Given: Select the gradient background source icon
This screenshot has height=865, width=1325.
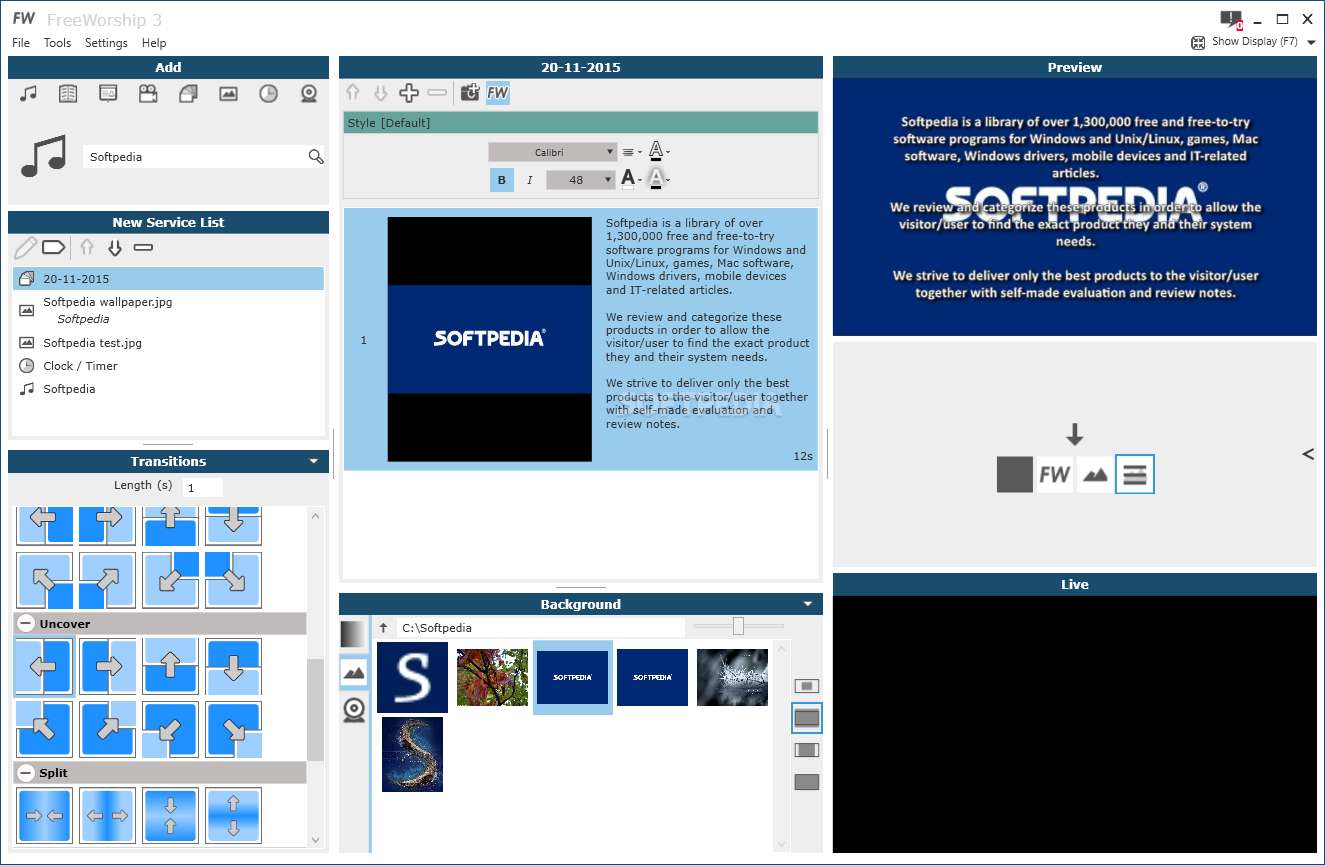Looking at the screenshot, I should [353, 634].
